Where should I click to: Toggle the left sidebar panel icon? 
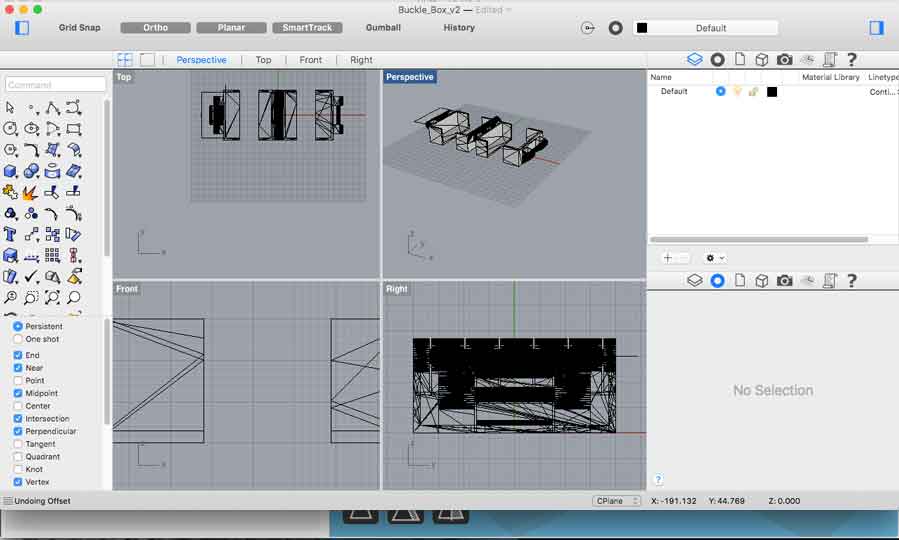pos(22,28)
